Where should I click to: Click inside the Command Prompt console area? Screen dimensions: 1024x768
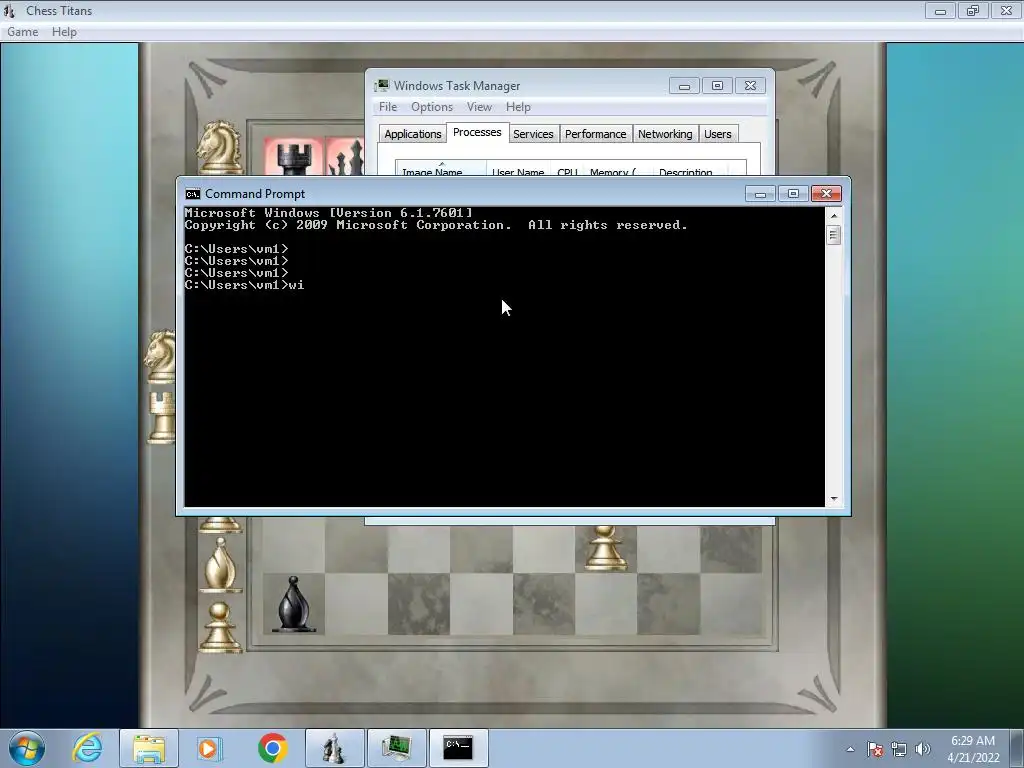pos(504,357)
